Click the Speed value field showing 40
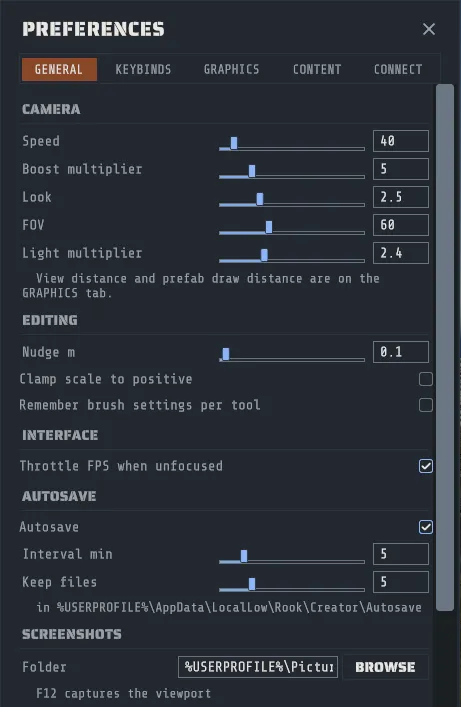Viewport: 461px width, 707px height. tap(401, 141)
